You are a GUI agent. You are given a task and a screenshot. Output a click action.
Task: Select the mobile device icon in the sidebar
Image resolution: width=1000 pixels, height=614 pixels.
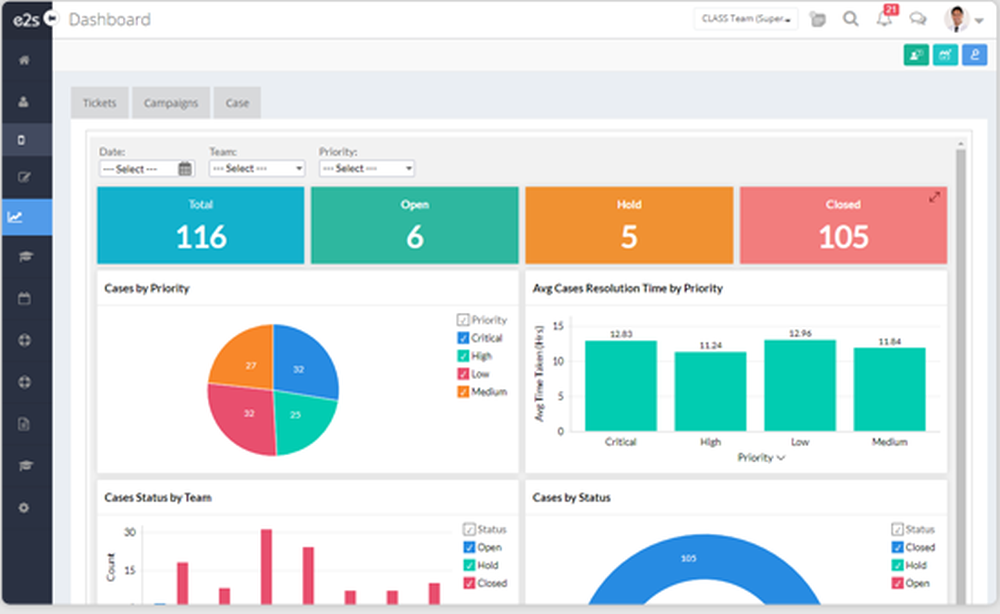[22, 140]
